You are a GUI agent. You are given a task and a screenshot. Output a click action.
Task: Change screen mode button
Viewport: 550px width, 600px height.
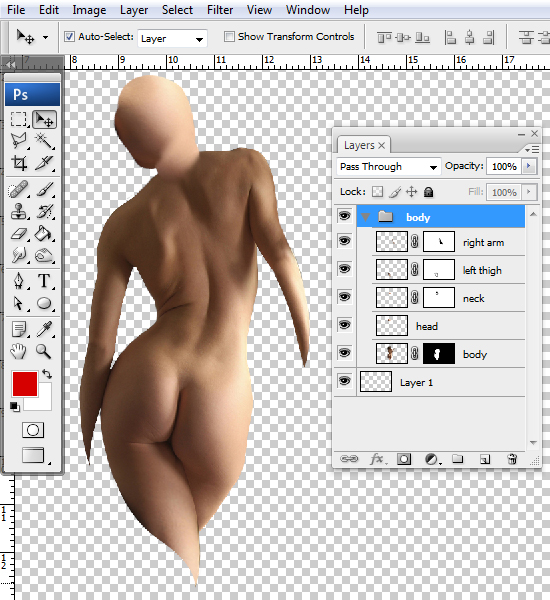pos(33,455)
